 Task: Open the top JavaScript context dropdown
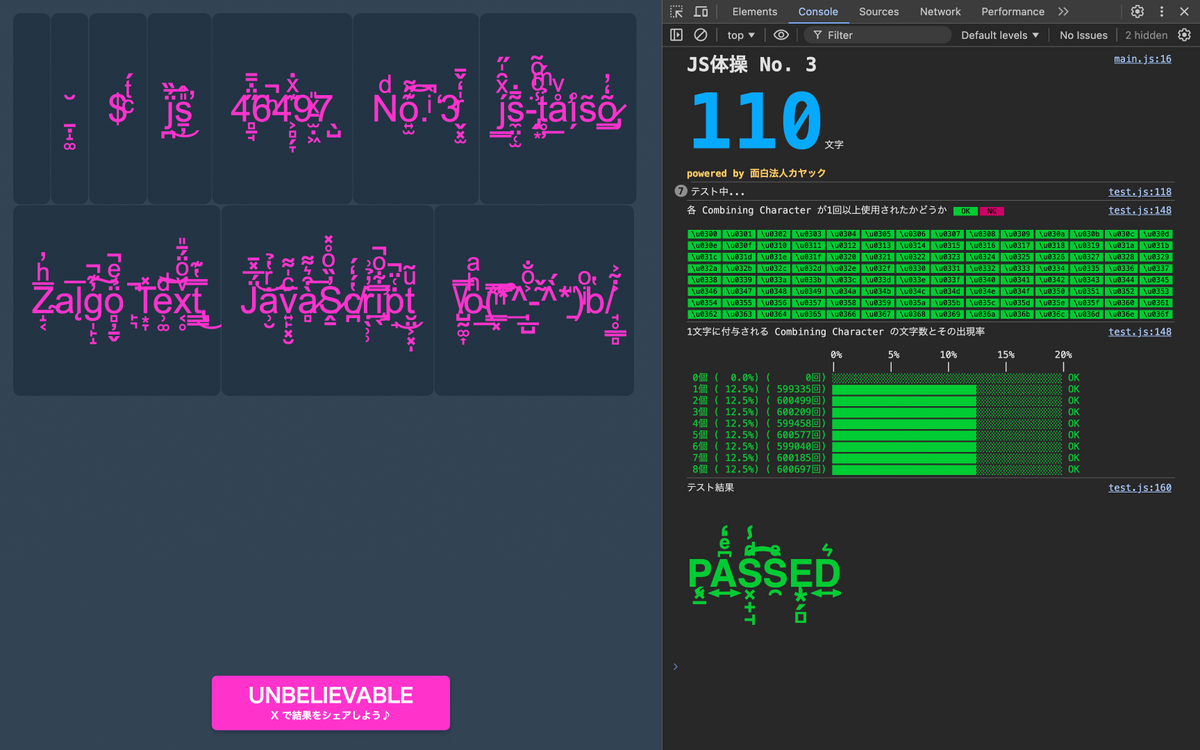(x=741, y=35)
